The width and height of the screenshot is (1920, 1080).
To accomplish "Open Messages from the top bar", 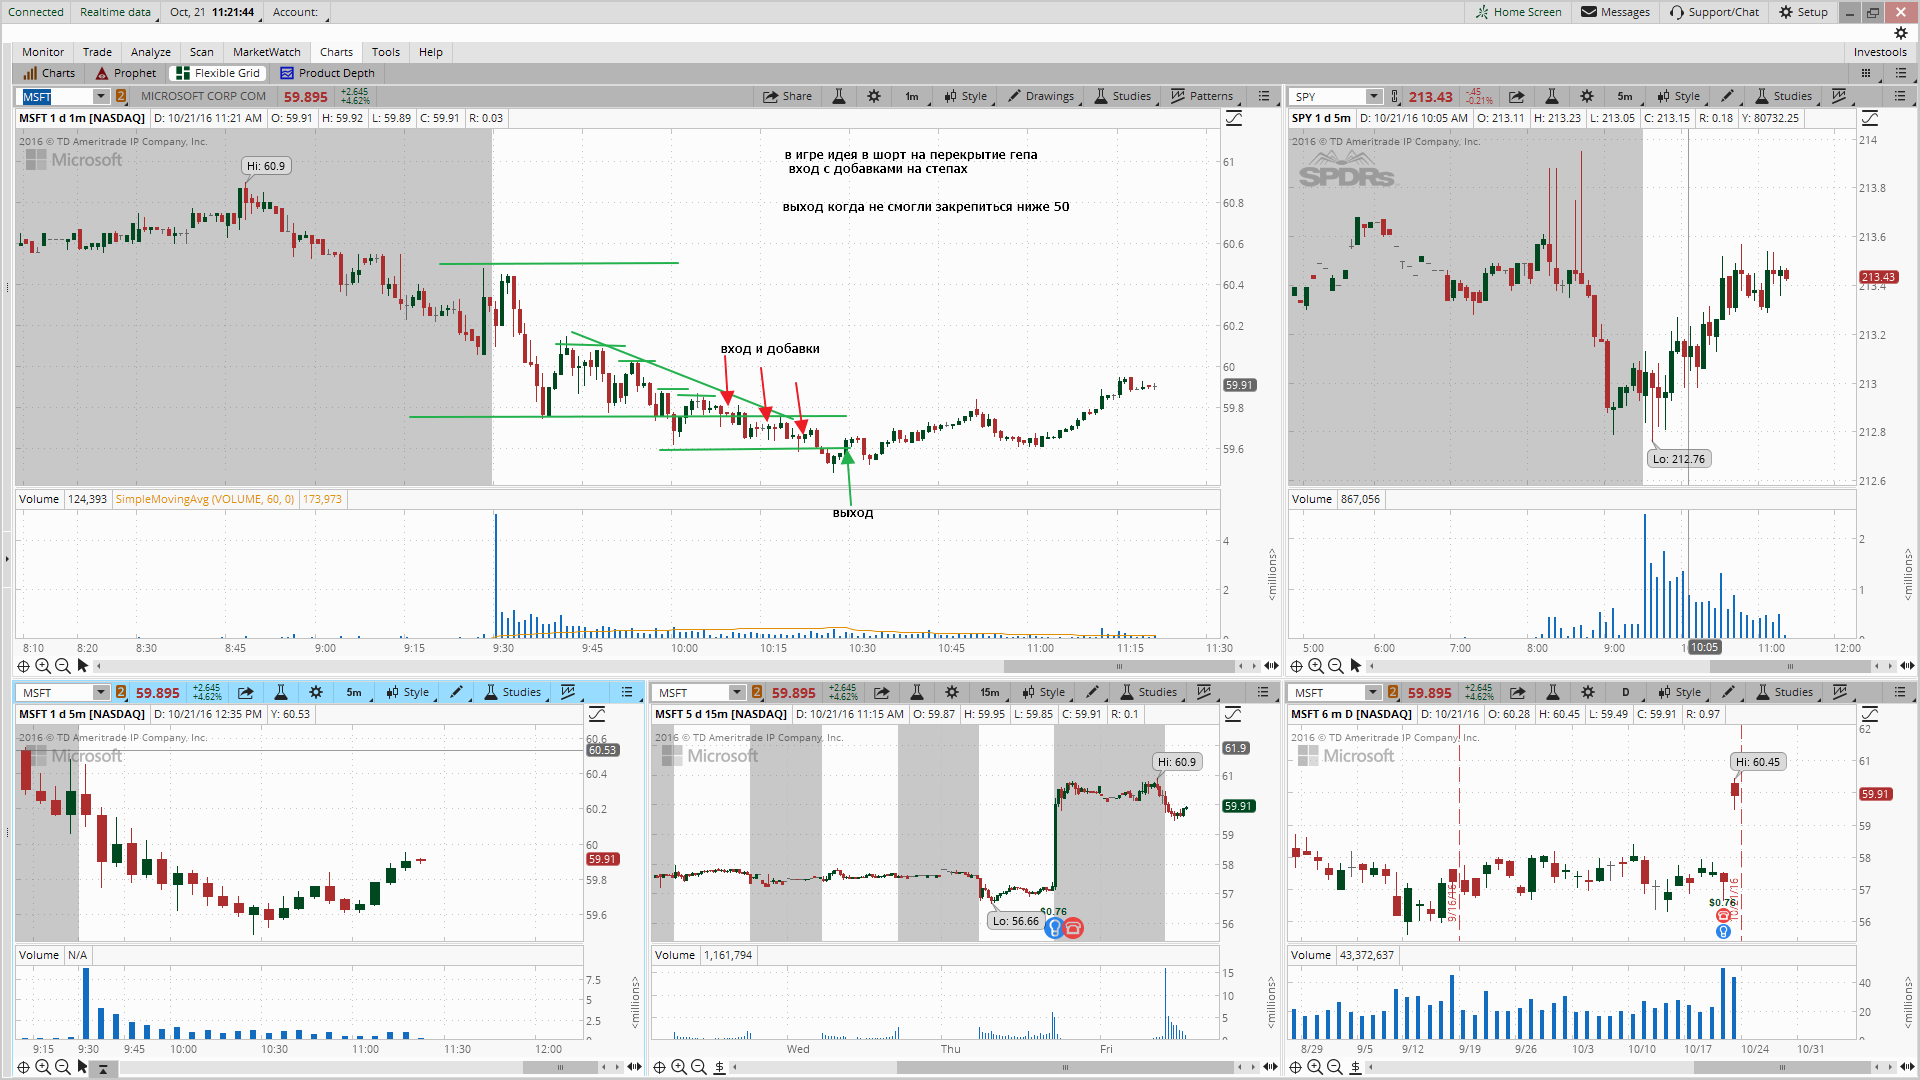I will pos(1616,12).
